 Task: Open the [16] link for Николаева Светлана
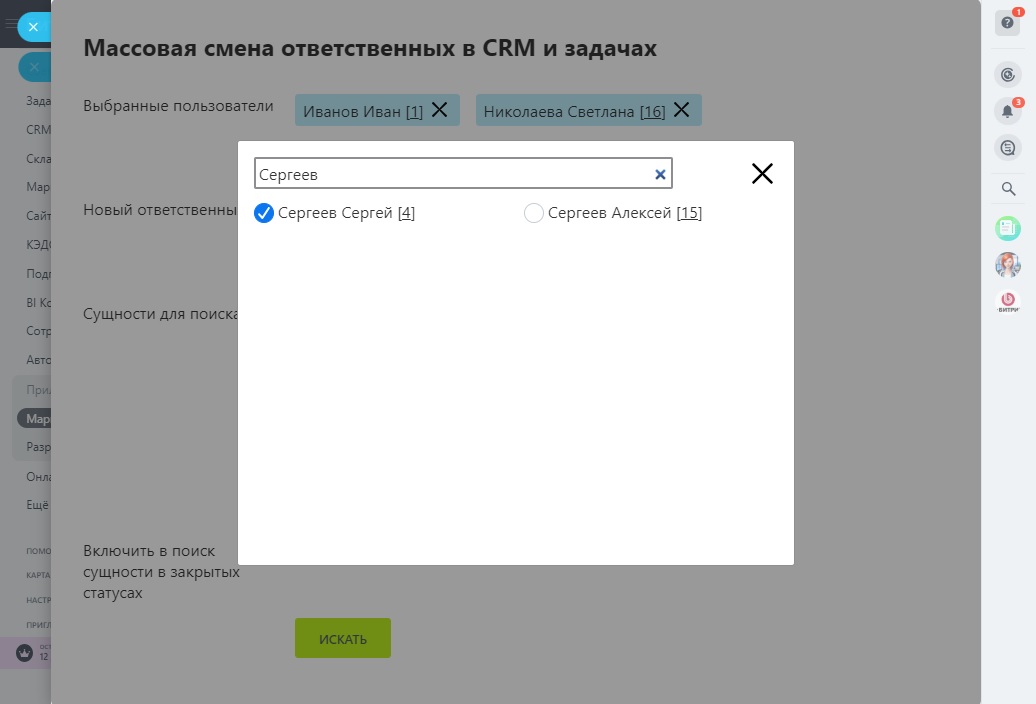652,112
